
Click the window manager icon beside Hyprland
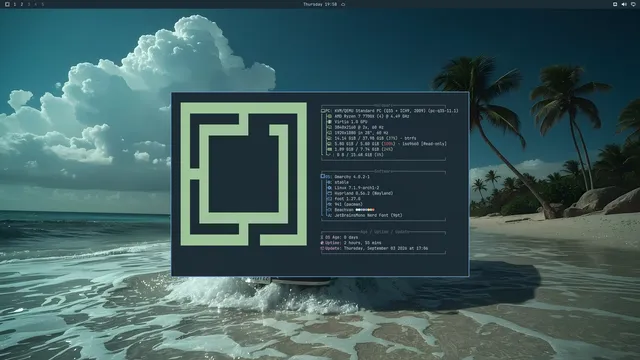(329, 193)
